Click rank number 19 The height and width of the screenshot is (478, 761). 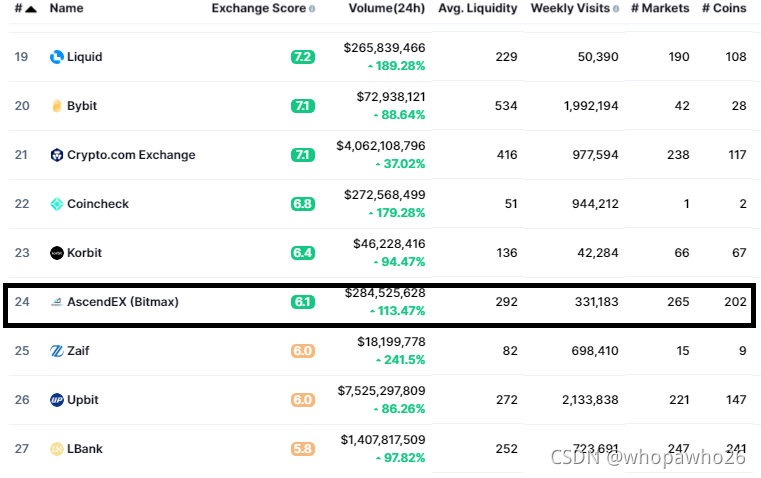point(21,57)
